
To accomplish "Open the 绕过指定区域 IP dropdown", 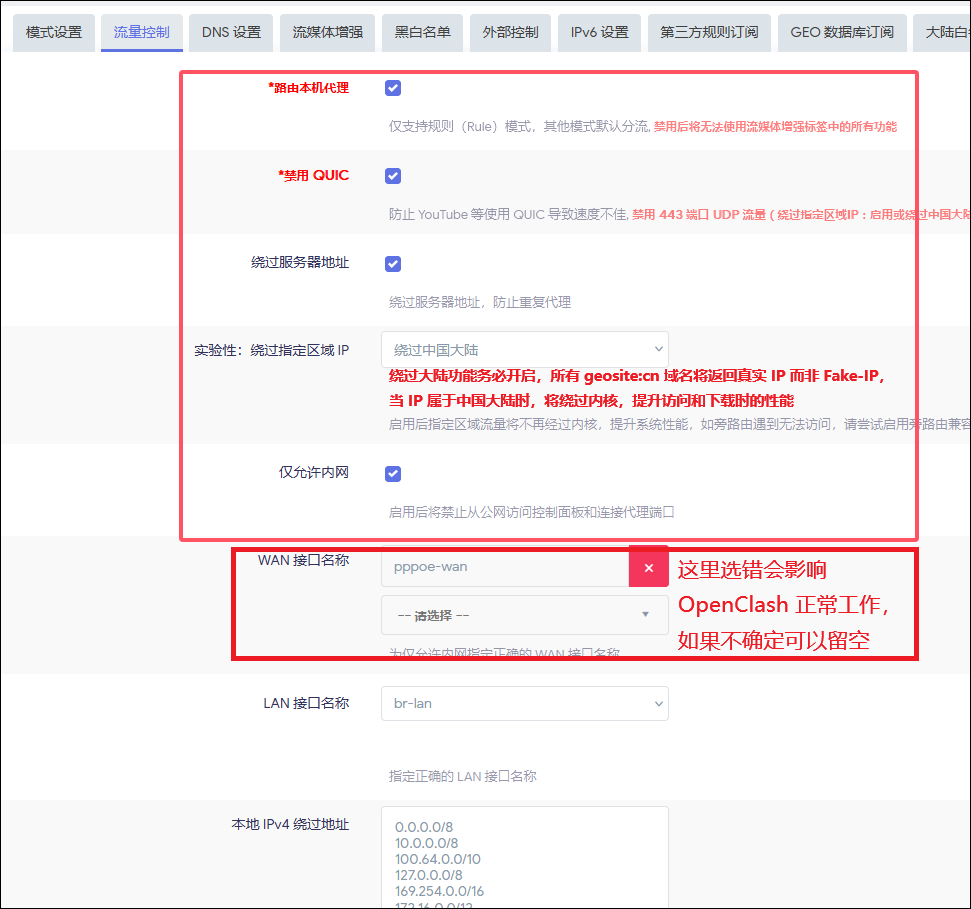I will pyautogui.click(x=525, y=350).
